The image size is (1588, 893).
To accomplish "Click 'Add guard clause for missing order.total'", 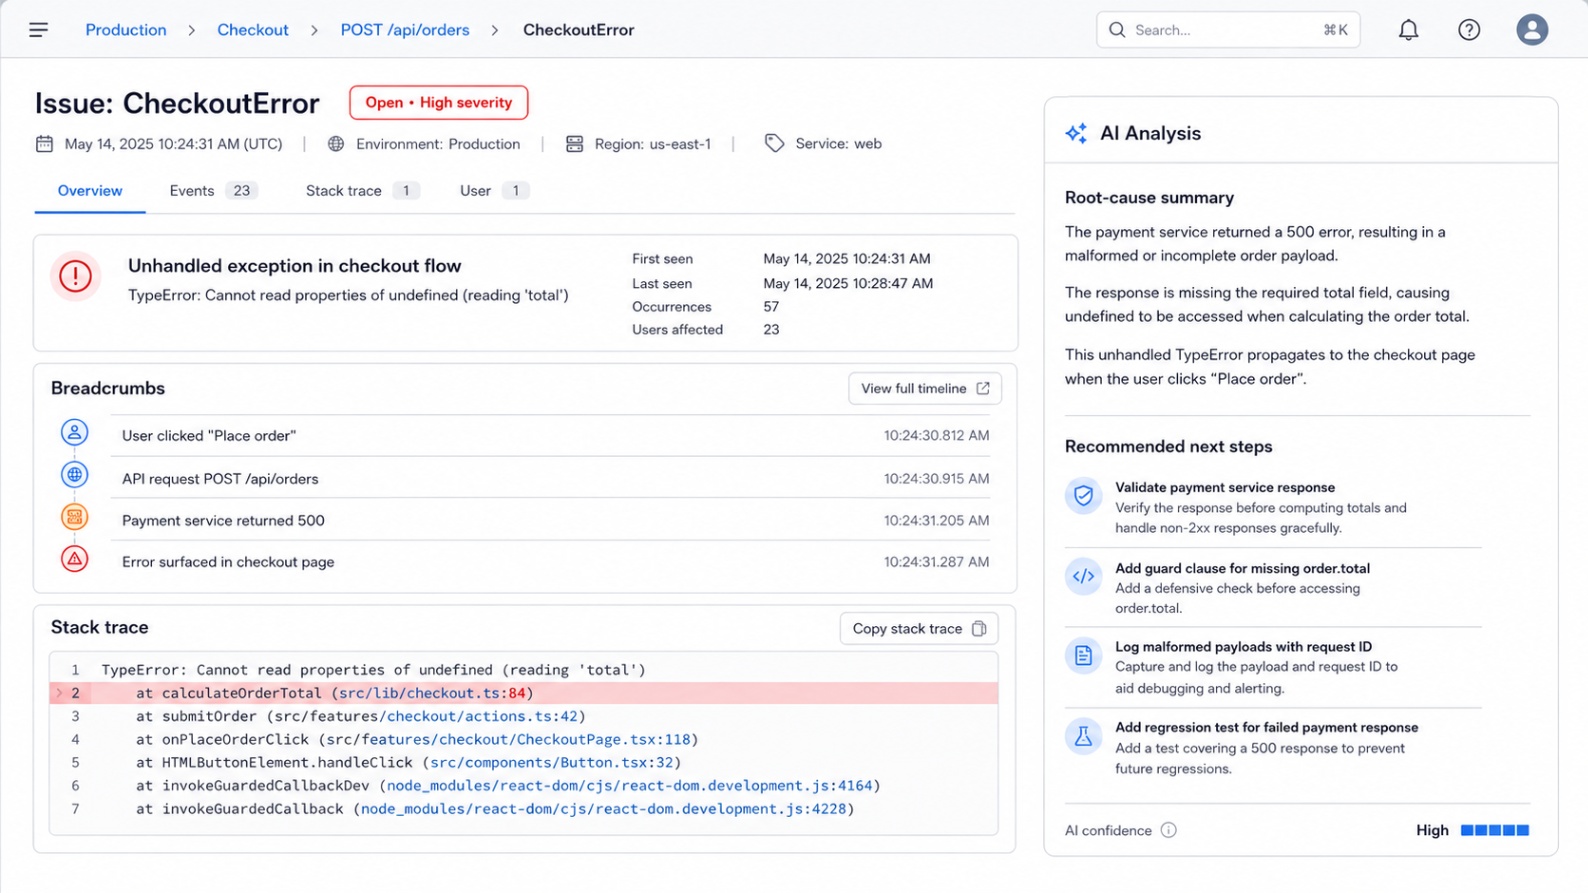I will coord(1242,568).
